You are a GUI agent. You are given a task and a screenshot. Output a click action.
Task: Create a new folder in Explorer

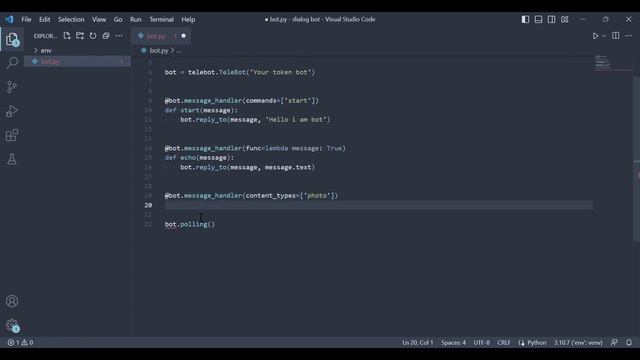[x=80, y=36]
